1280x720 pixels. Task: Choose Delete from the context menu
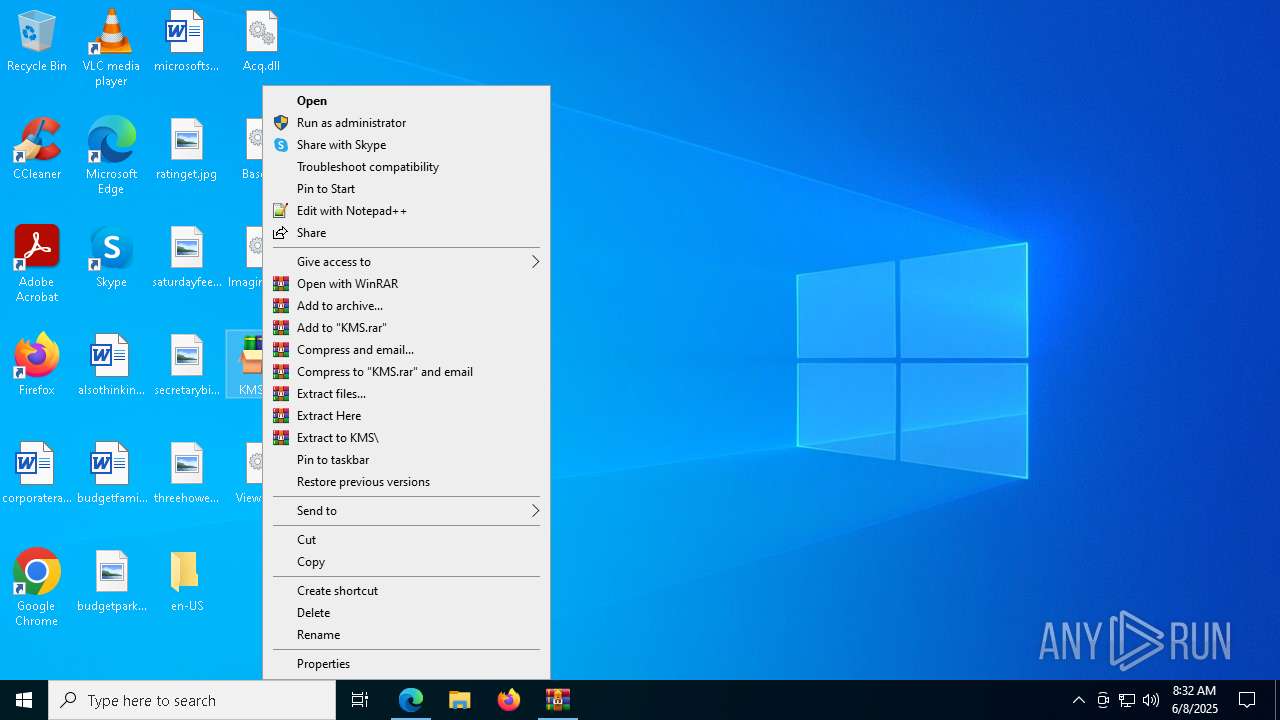[406, 613]
